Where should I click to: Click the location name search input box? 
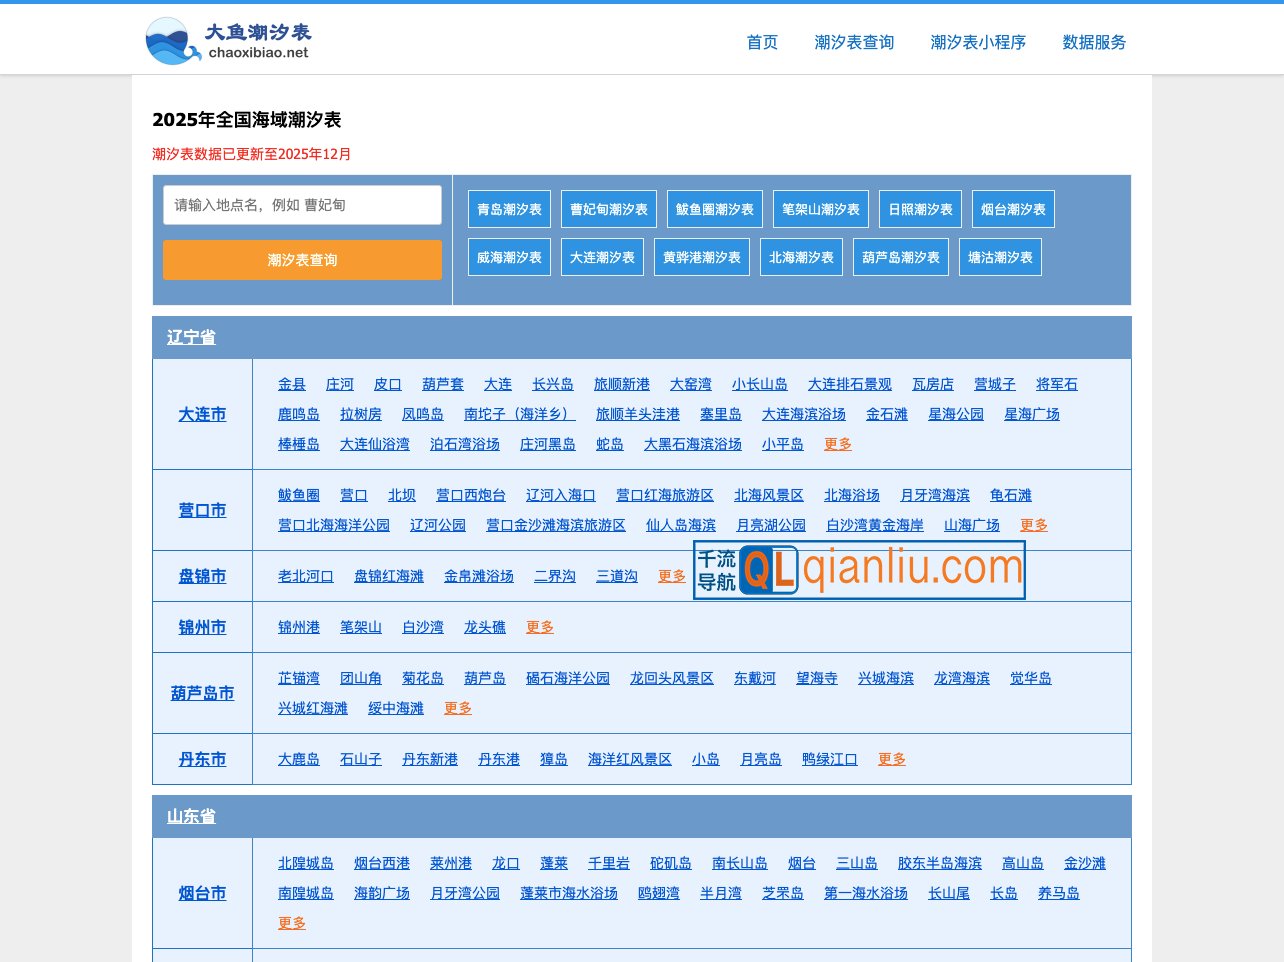302,204
